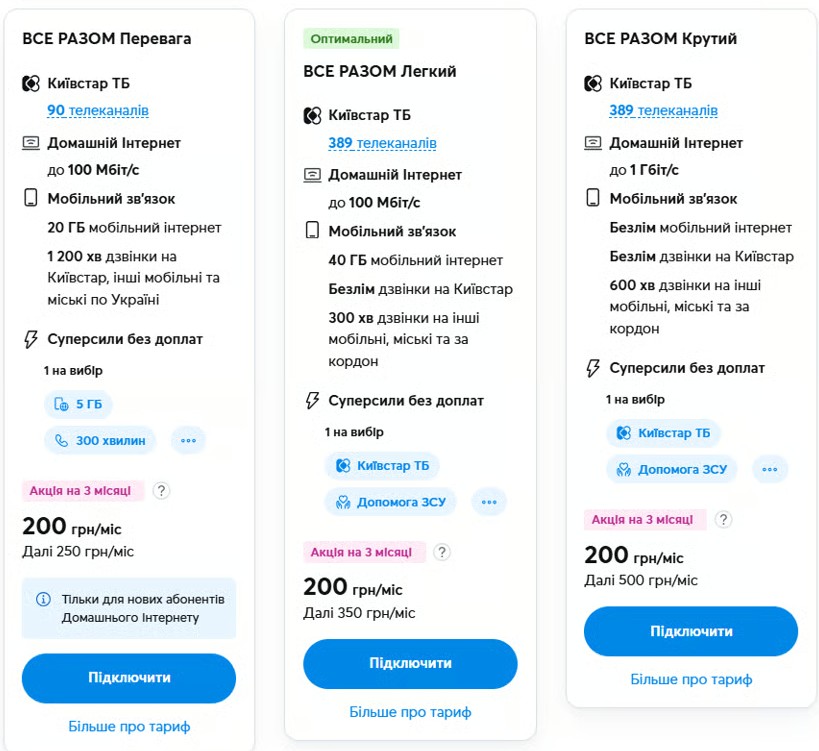Select 5 ГБ superpower chip in Перевага
The height and width of the screenshot is (751, 819).
click(78, 405)
